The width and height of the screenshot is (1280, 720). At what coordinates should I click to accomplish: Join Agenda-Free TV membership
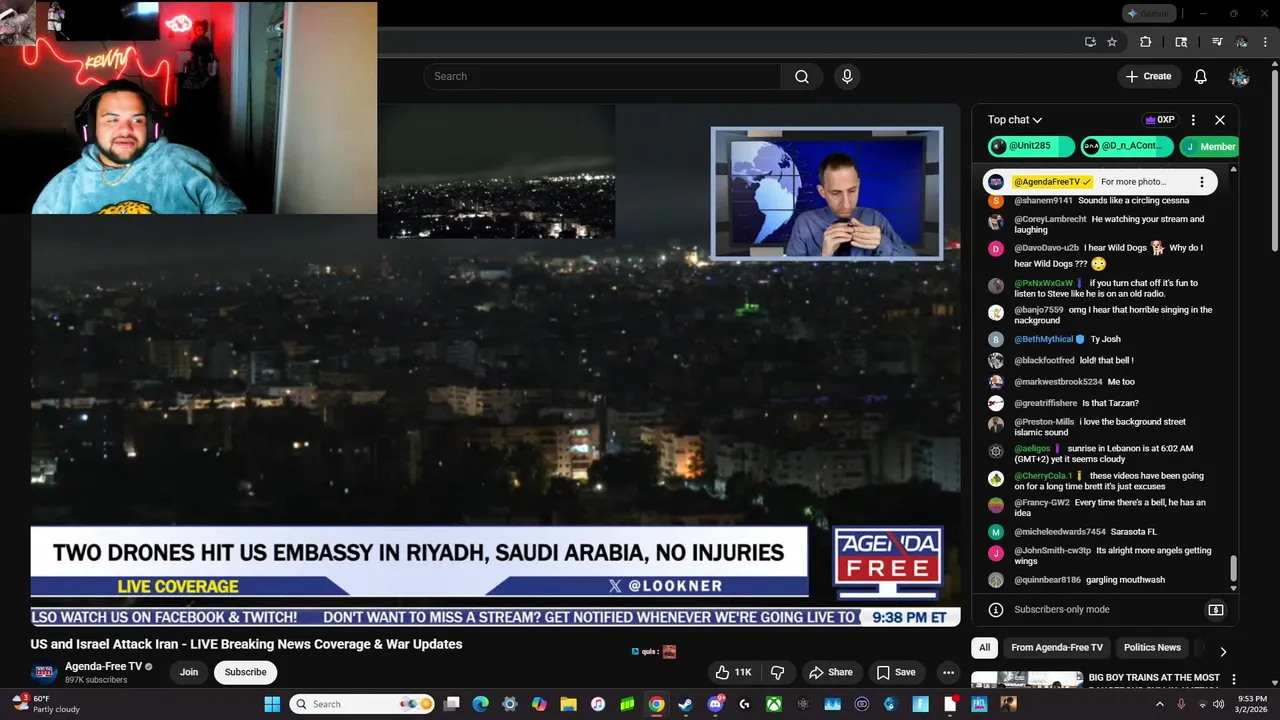click(x=189, y=672)
